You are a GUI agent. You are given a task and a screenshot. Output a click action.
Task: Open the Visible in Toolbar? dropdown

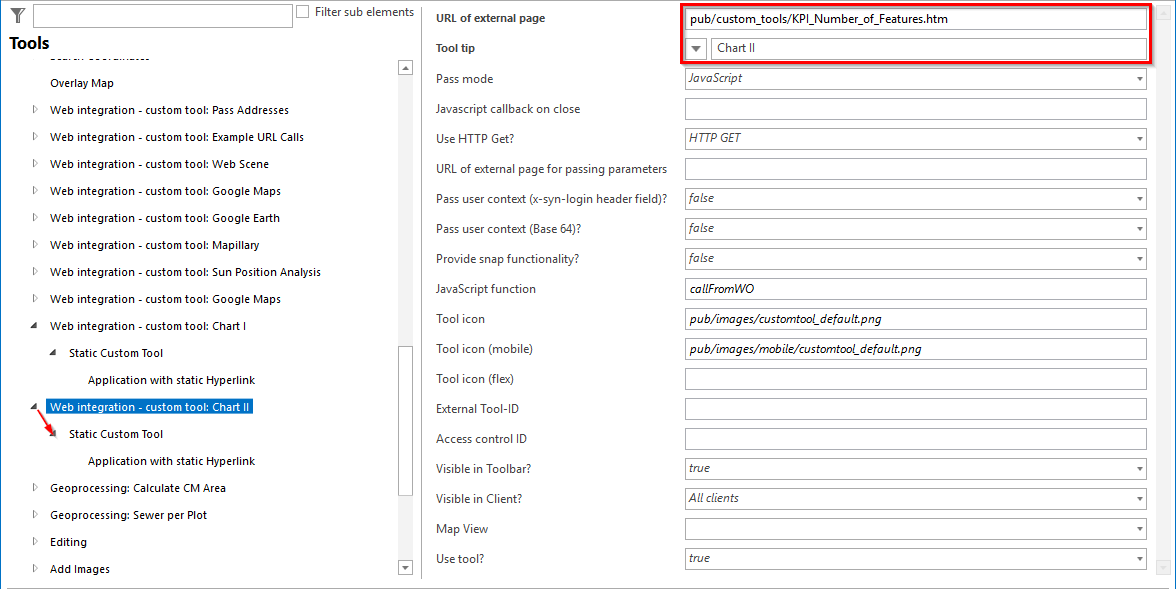1138,468
